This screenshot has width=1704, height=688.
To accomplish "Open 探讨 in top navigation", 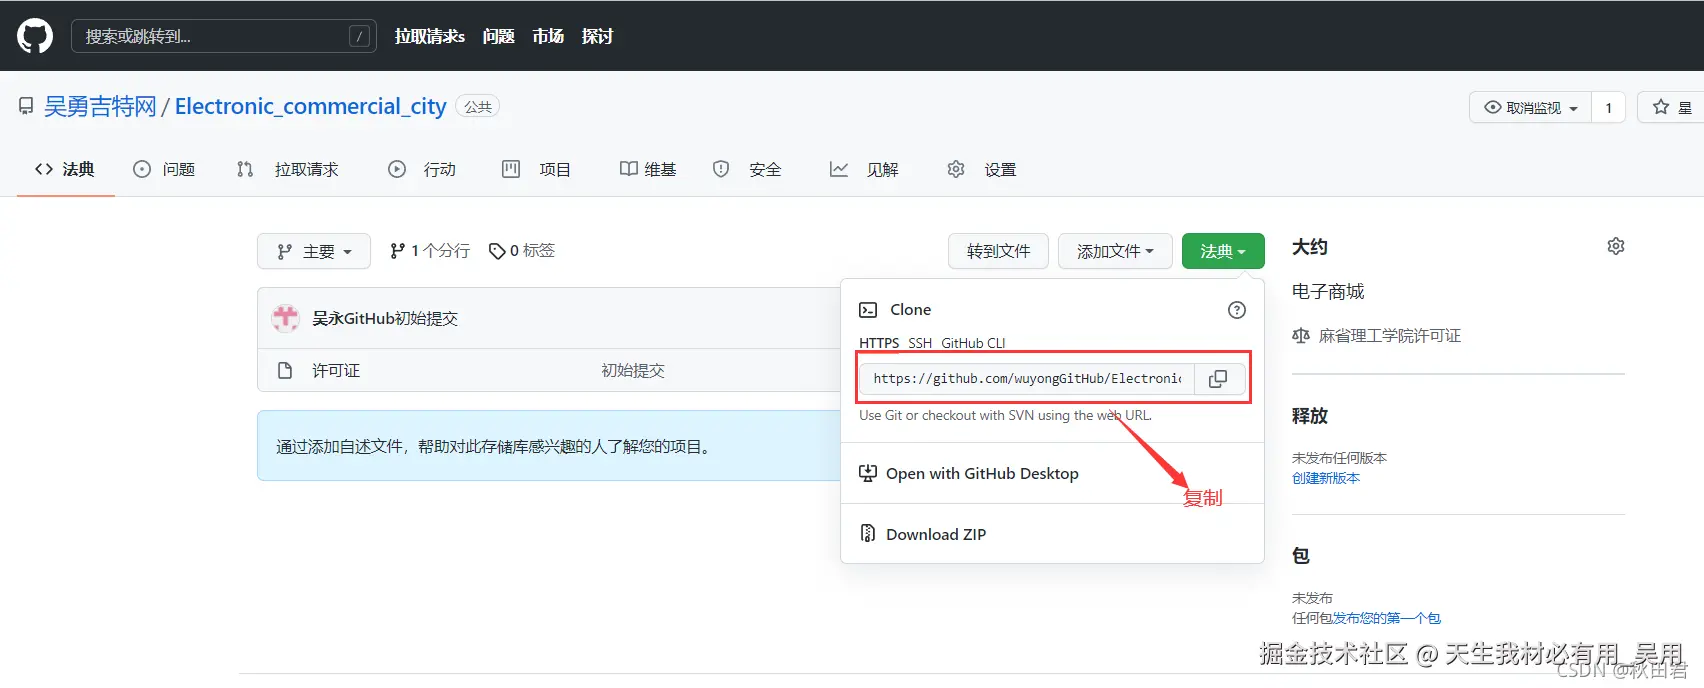I will coord(598,36).
